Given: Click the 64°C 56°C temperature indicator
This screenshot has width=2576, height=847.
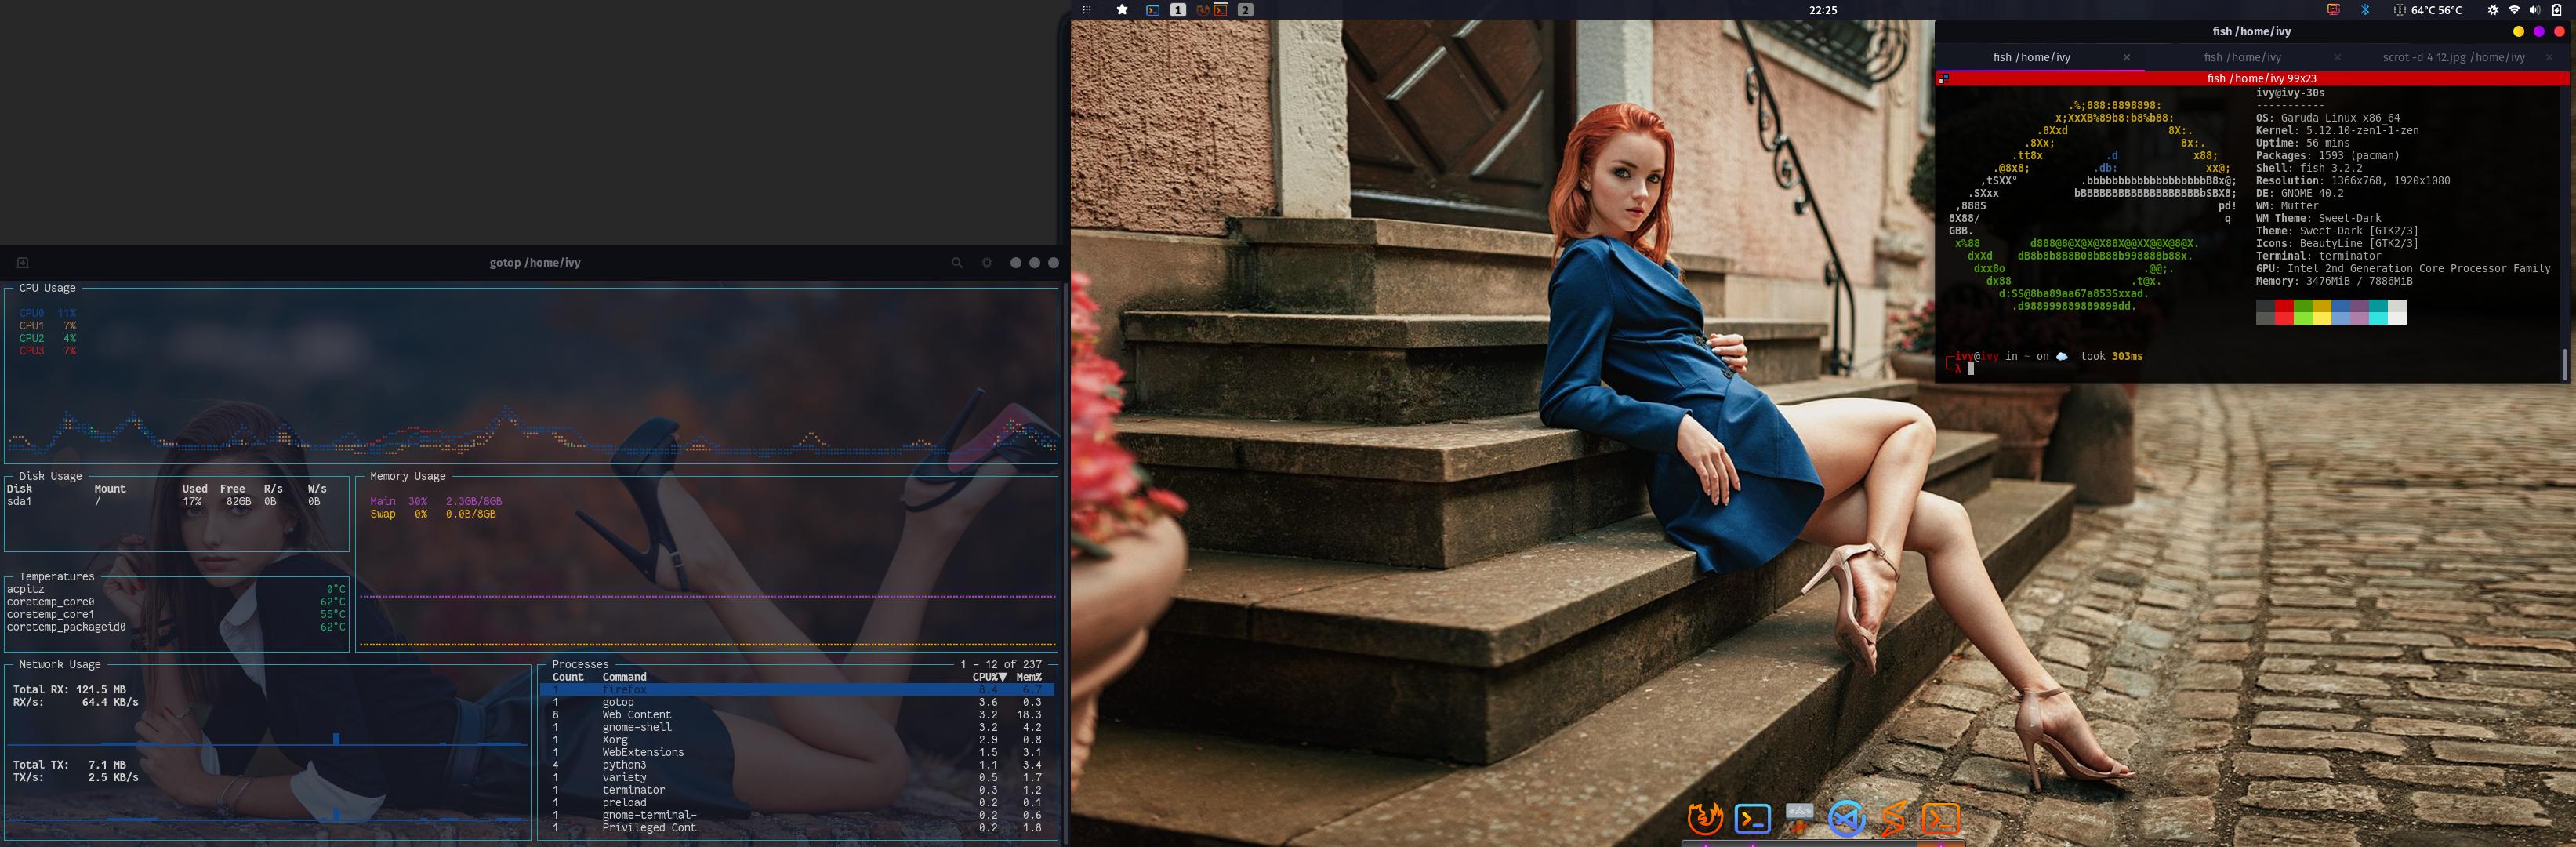Looking at the screenshot, I should tap(2428, 10).
